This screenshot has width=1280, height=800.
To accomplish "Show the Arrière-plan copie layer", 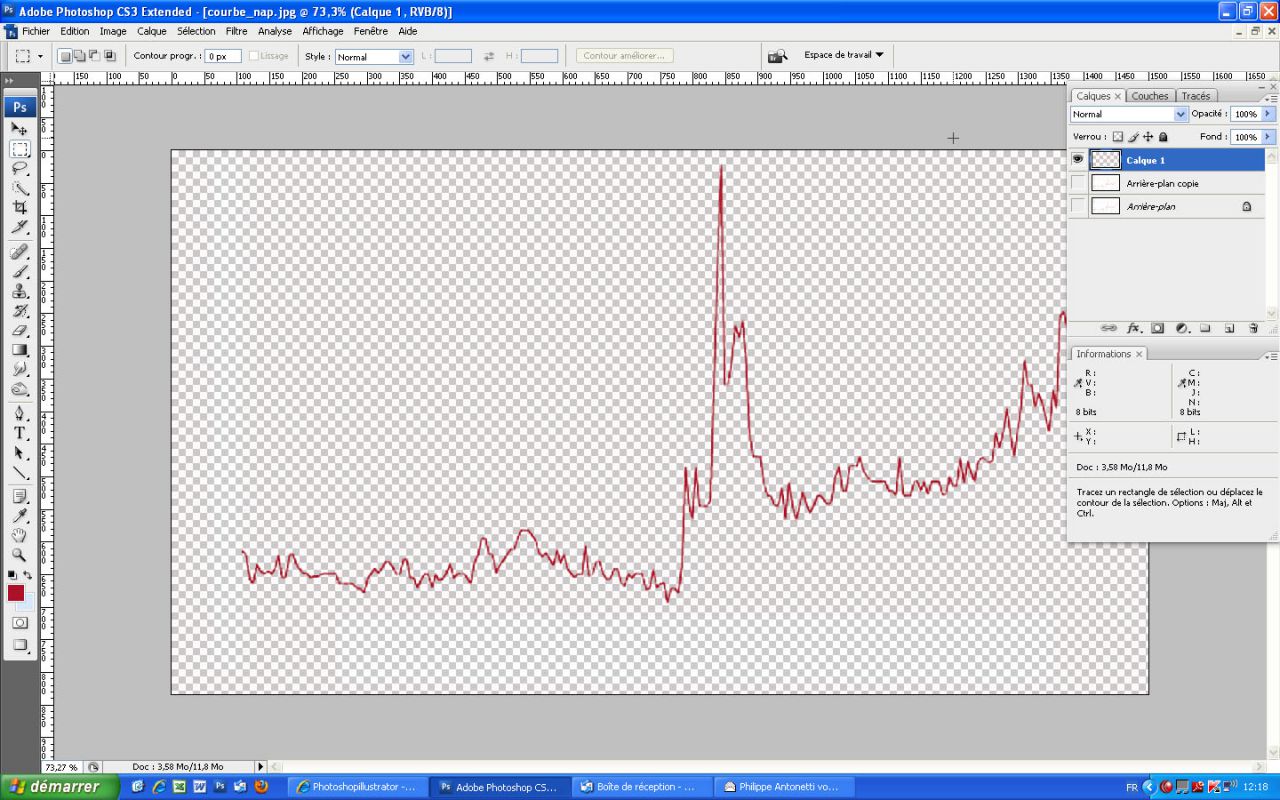I will pyautogui.click(x=1078, y=183).
